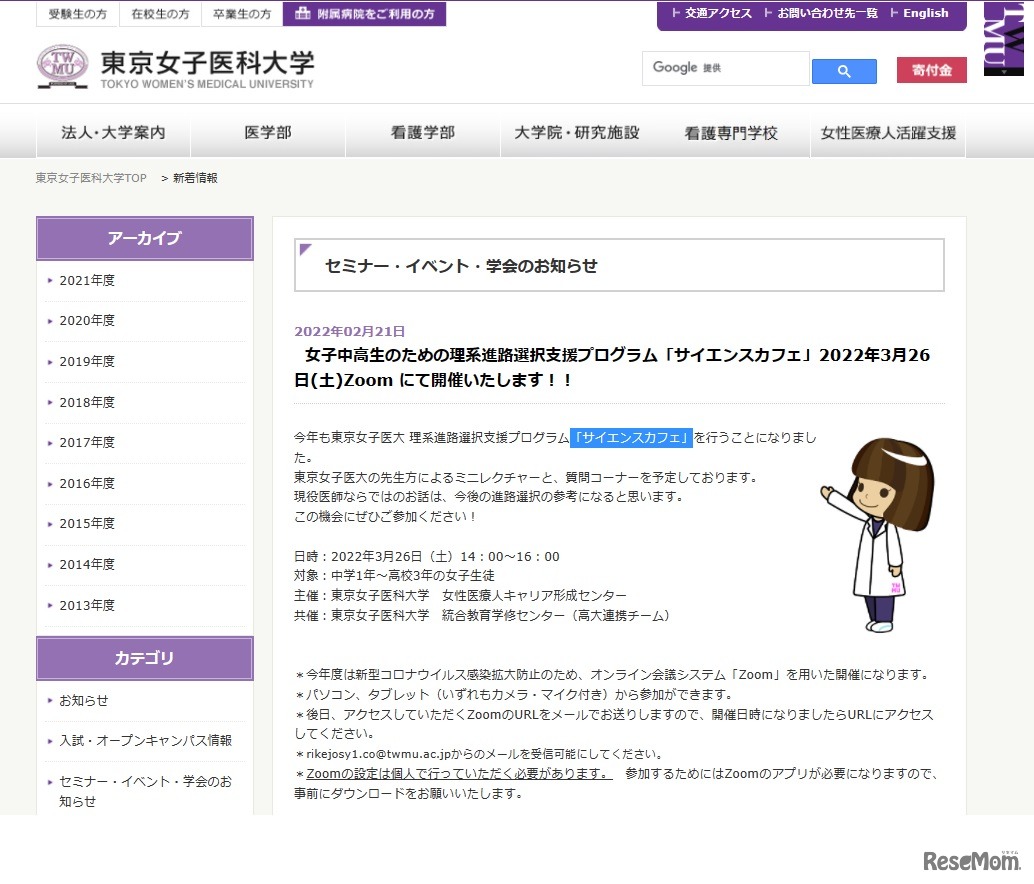
Task: Open the 医学部 navigation menu
Action: [x=268, y=133]
